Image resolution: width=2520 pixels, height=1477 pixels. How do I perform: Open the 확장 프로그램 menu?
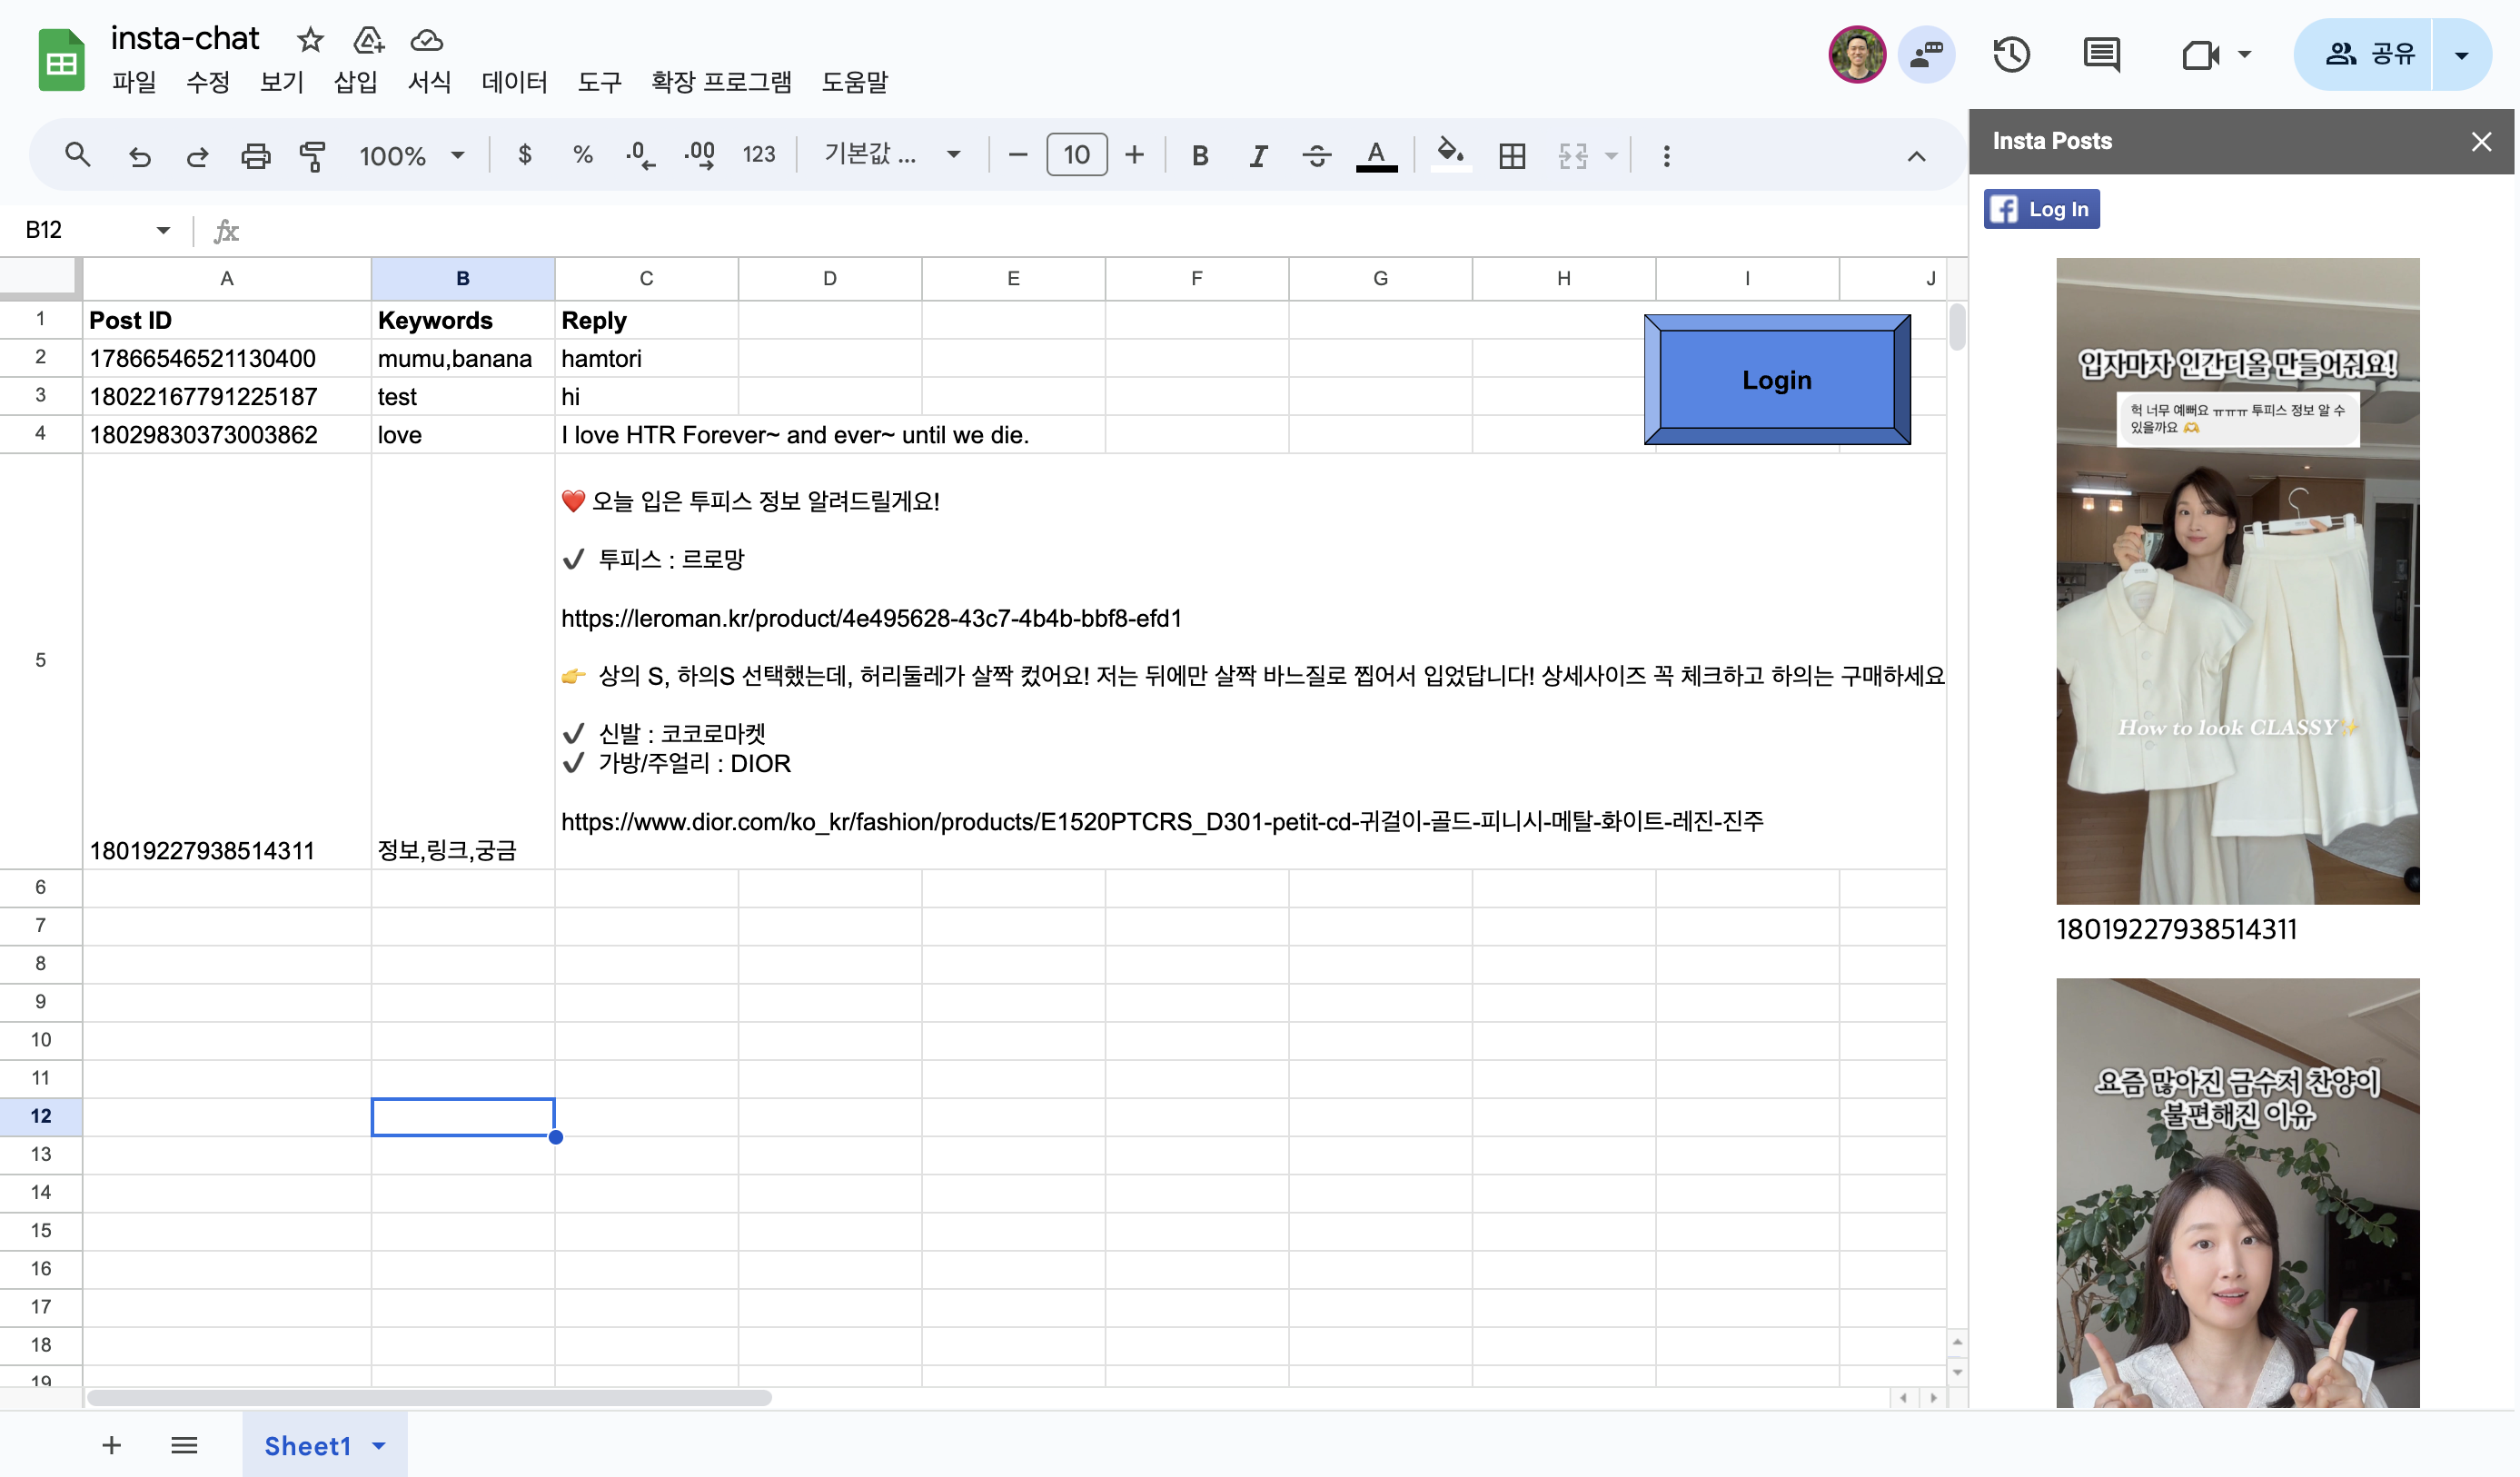tap(720, 82)
